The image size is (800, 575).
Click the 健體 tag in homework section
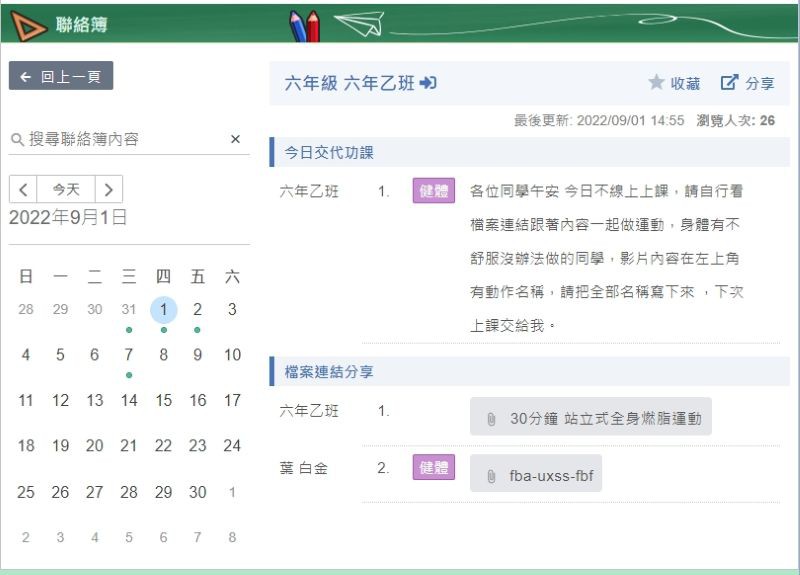coord(434,191)
